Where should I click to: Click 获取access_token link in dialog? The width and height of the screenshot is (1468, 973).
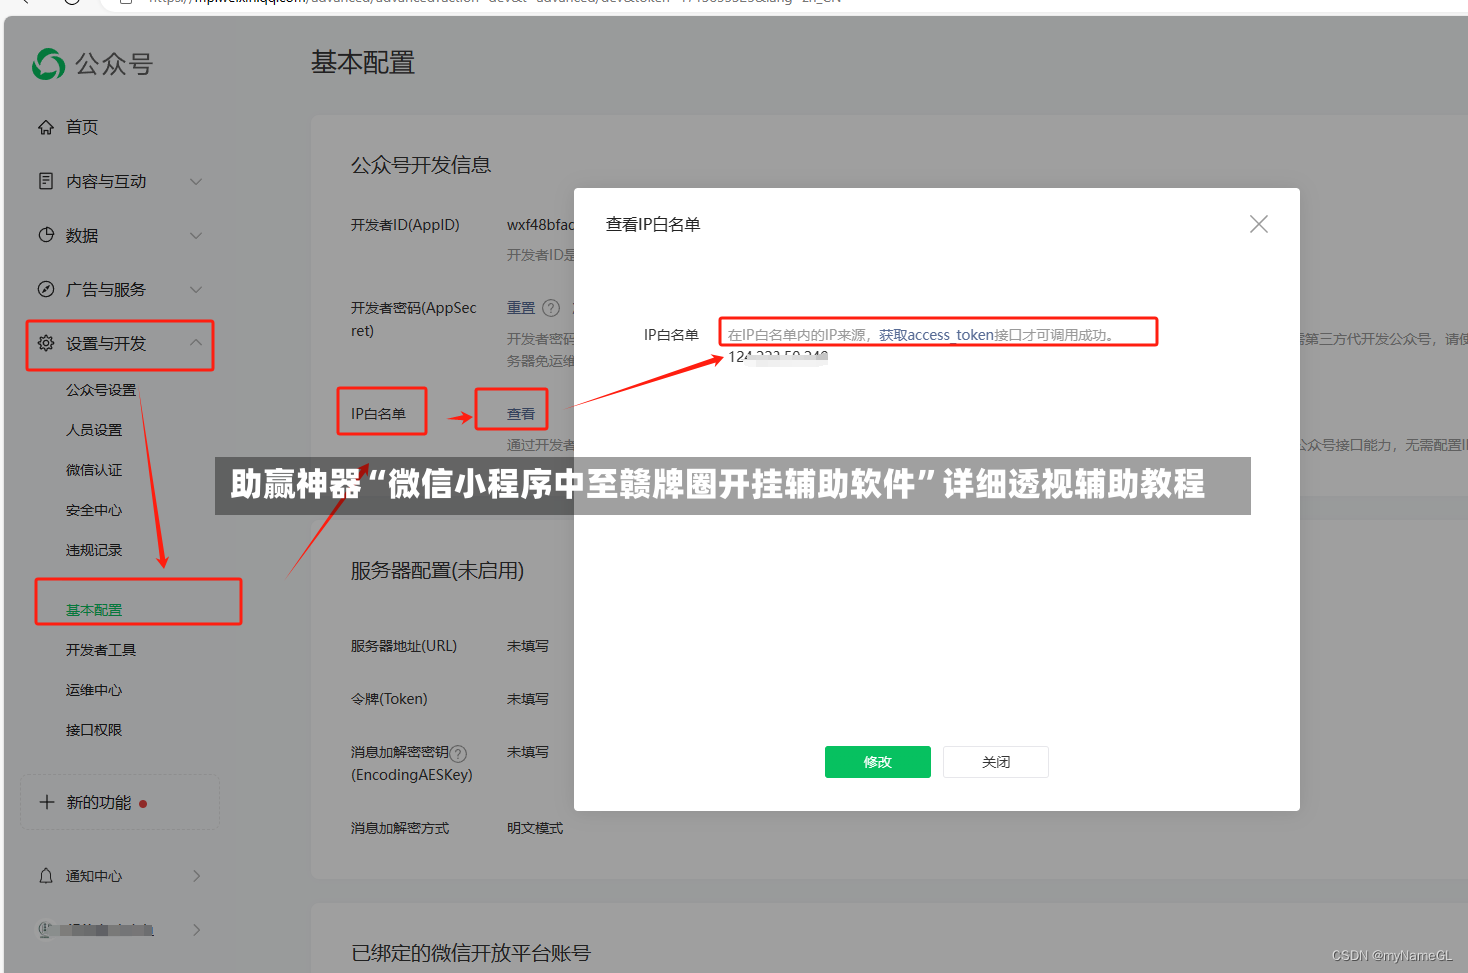tap(936, 335)
